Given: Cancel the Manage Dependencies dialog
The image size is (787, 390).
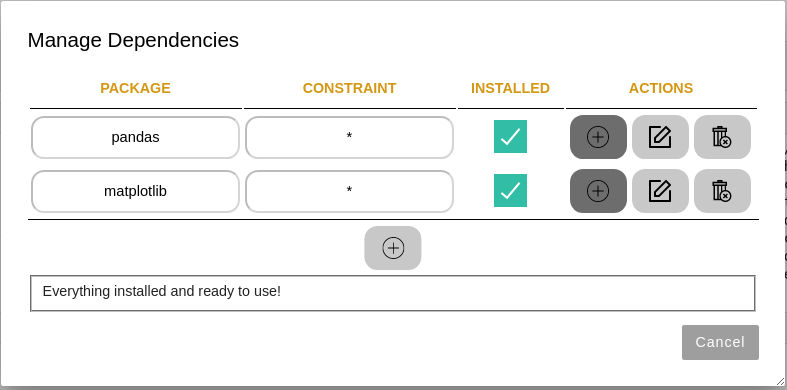Looking at the screenshot, I should point(720,342).
